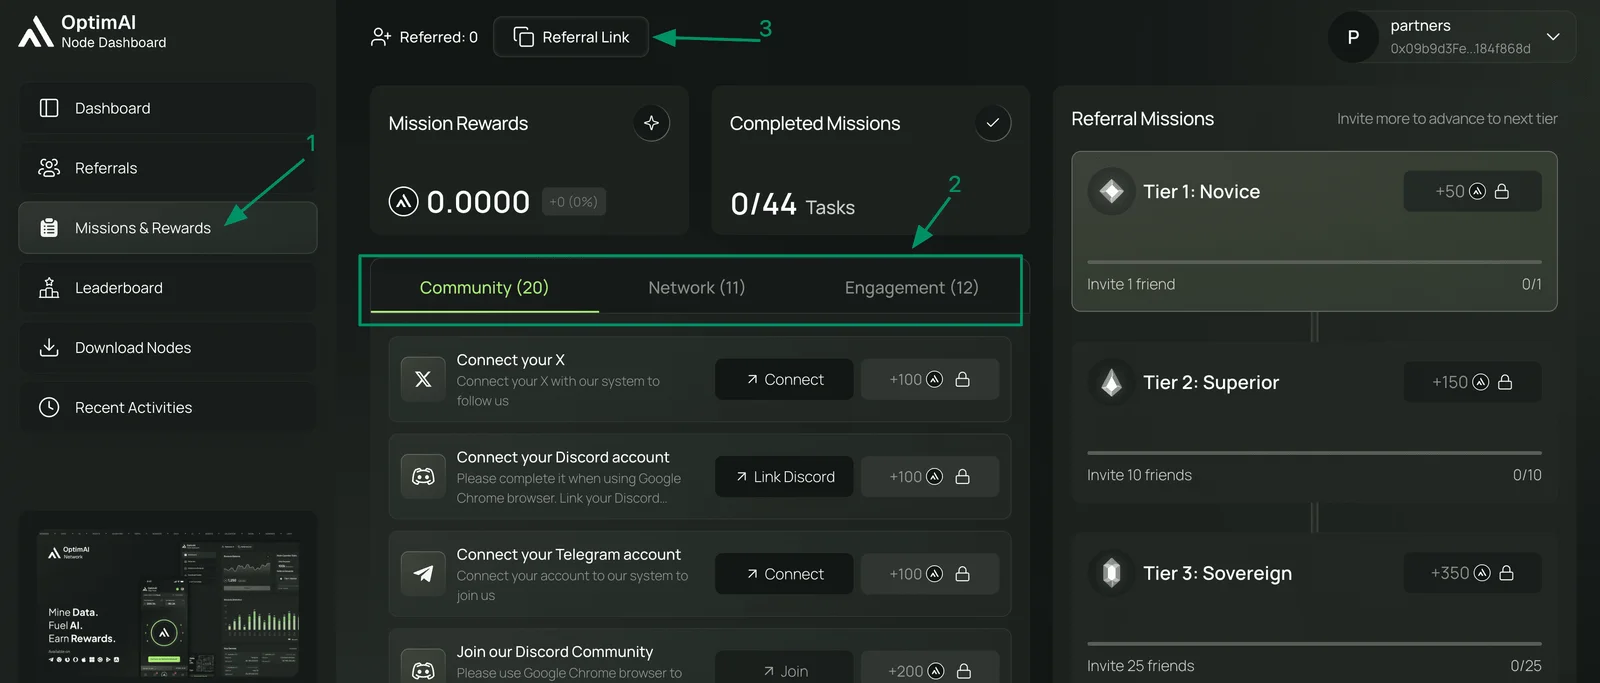Click the Link Discord button
This screenshot has height=683, width=1600.
(x=784, y=477)
